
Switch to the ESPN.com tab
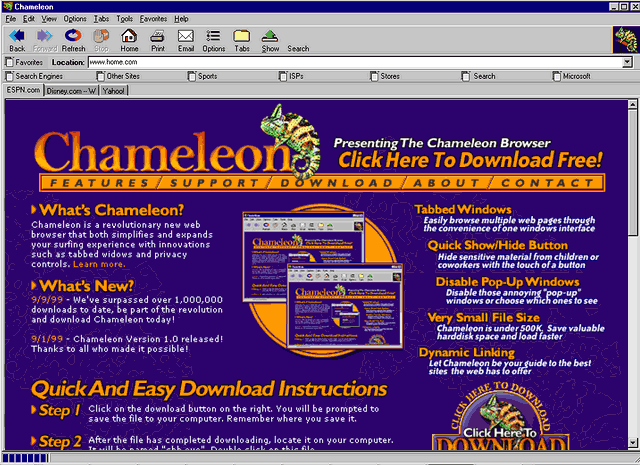(23, 90)
